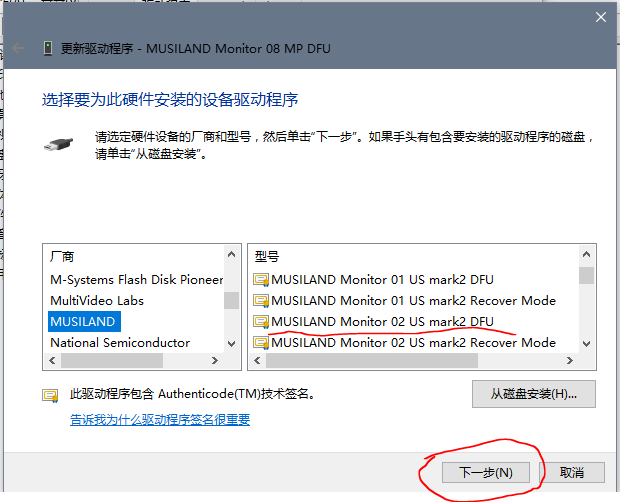Screen dimensions: 620x502
Task: Select model MUSILAND Monitor 02 US mark2 DFU
Action: tap(382, 322)
